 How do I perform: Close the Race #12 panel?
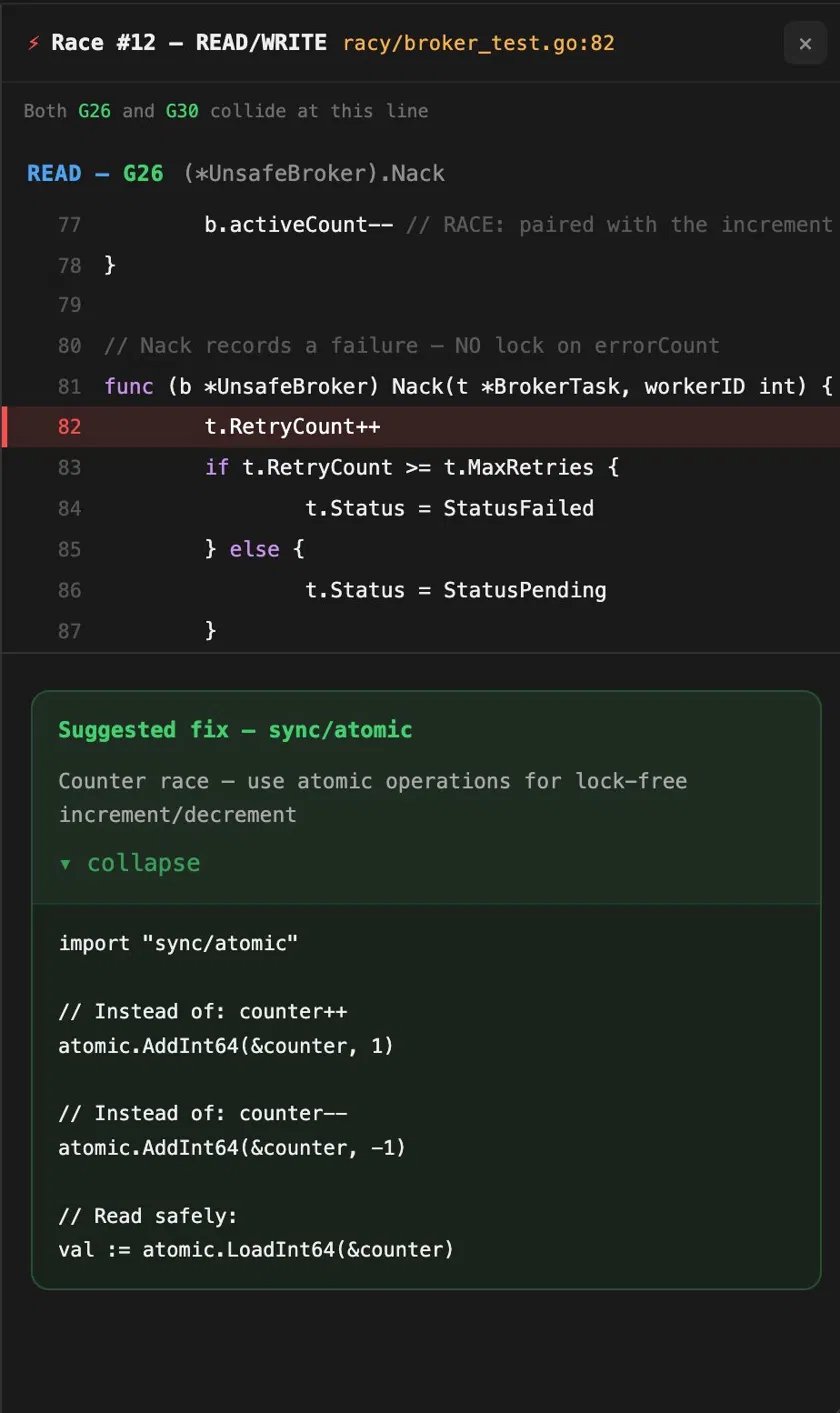(x=805, y=43)
